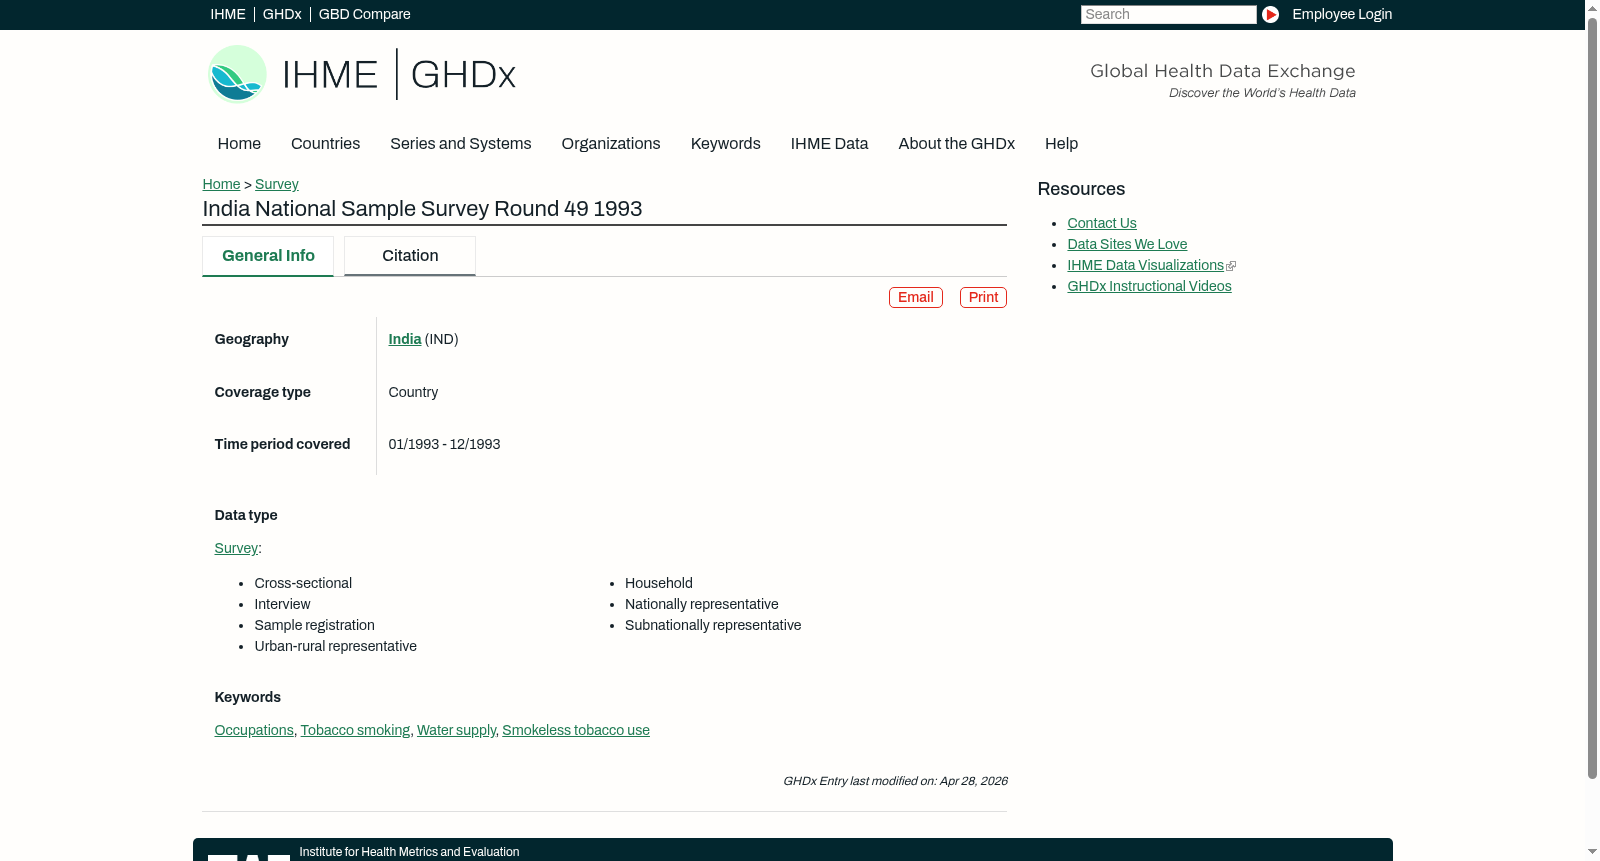Click the IHME leaf logo
This screenshot has height=861, width=1600.
click(x=237, y=74)
